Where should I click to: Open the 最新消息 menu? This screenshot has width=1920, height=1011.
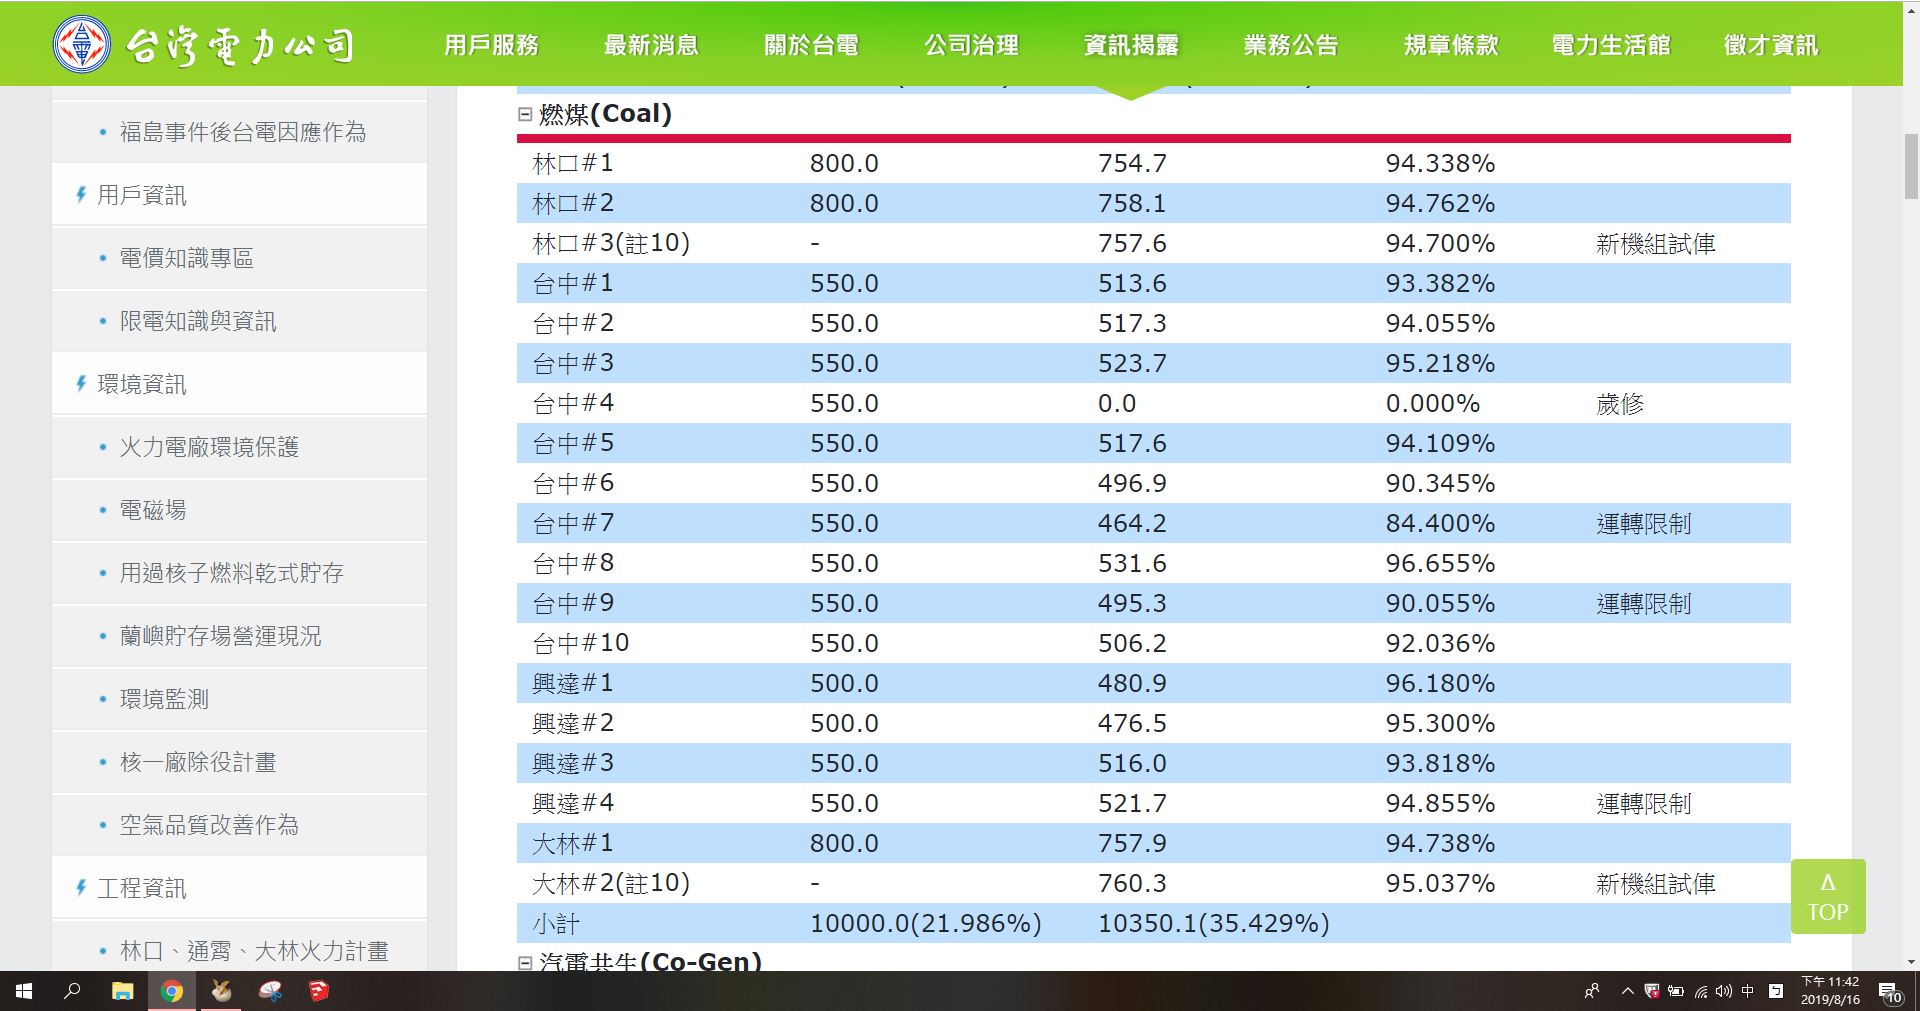click(651, 45)
